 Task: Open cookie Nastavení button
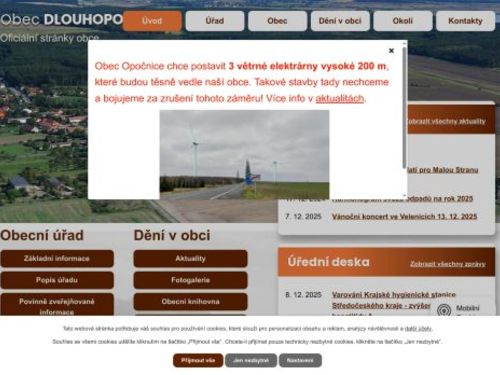(300, 360)
